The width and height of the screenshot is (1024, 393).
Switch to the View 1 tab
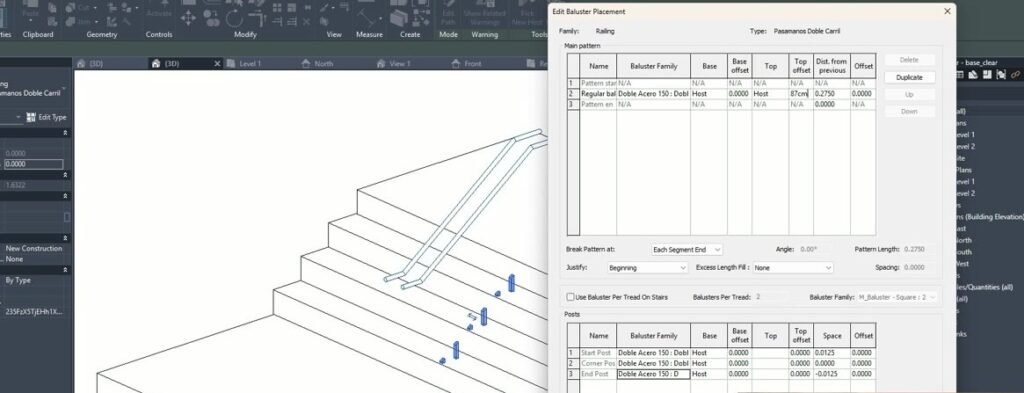(x=400, y=63)
